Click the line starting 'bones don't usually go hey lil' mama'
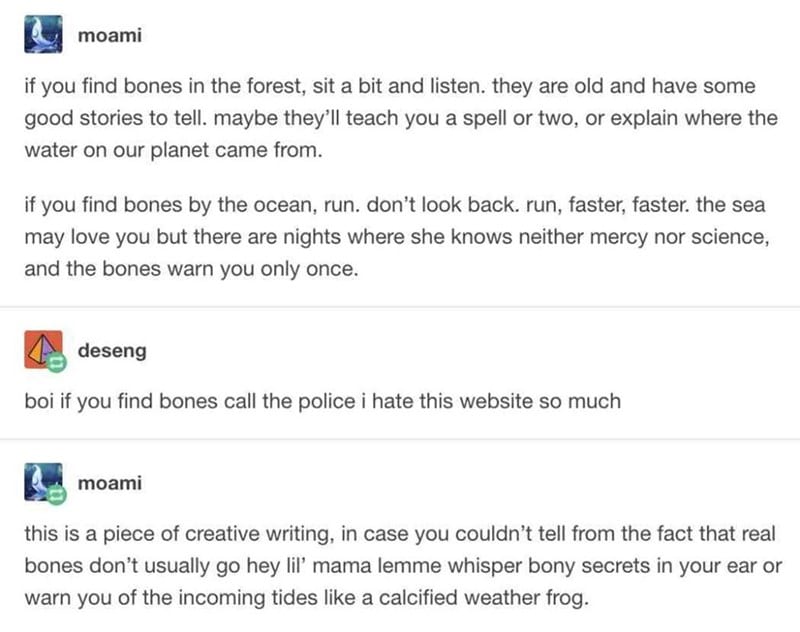 coord(403,566)
